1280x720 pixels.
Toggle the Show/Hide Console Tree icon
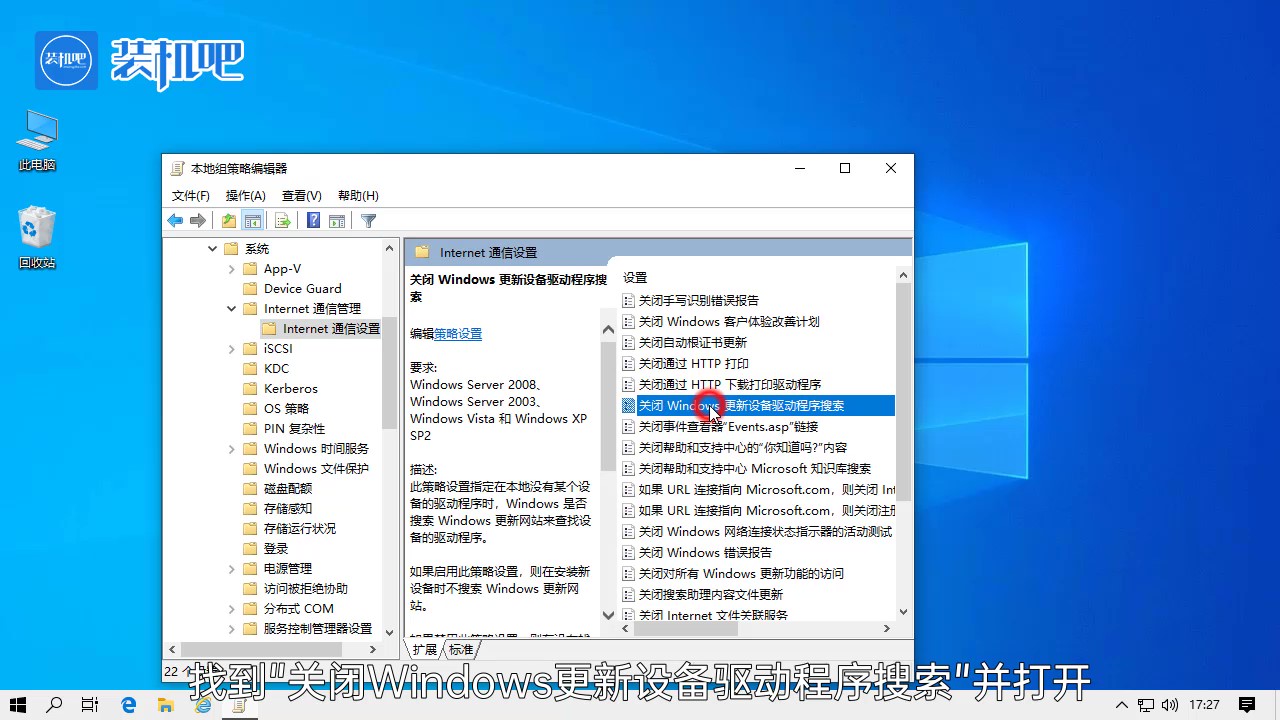(x=252, y=220)
